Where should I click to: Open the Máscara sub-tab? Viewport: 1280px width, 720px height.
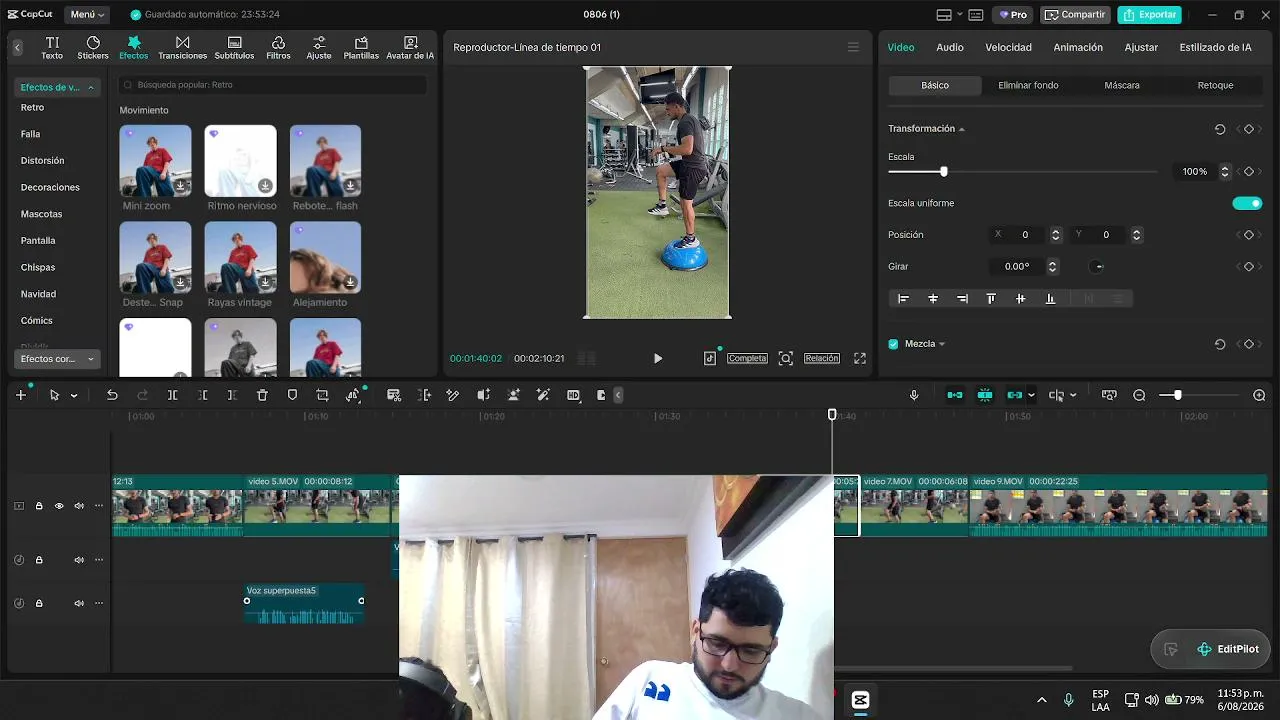click(1122, 86)
